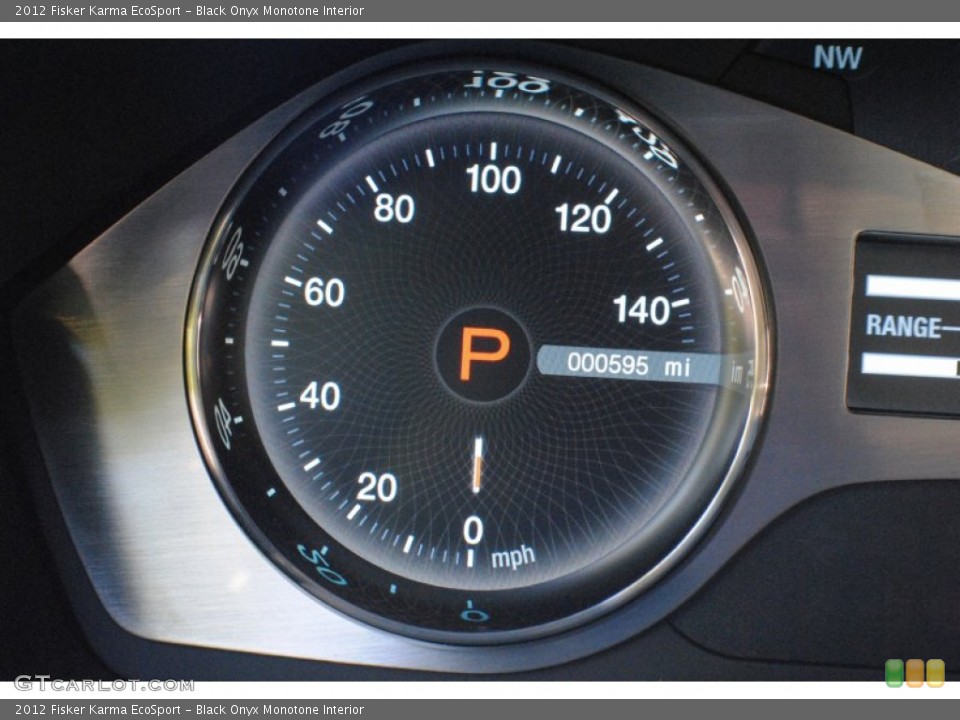Click the 40 speed marking

[320, 396]
